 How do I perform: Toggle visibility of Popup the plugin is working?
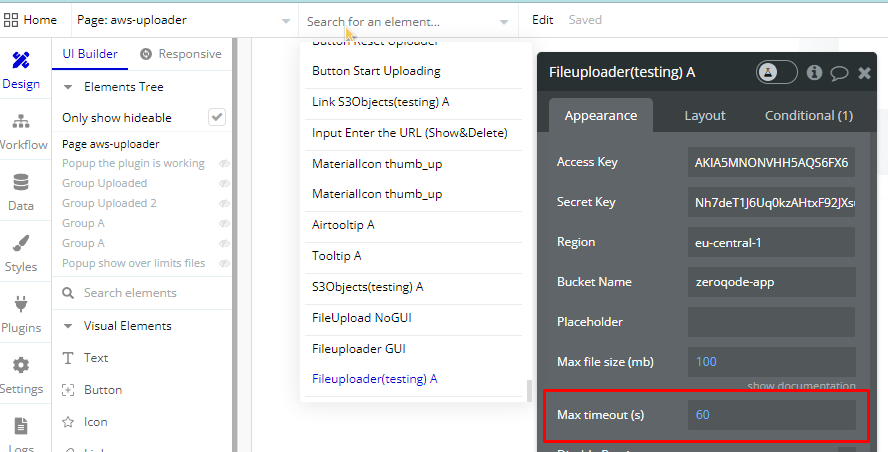tap(224, 163)
